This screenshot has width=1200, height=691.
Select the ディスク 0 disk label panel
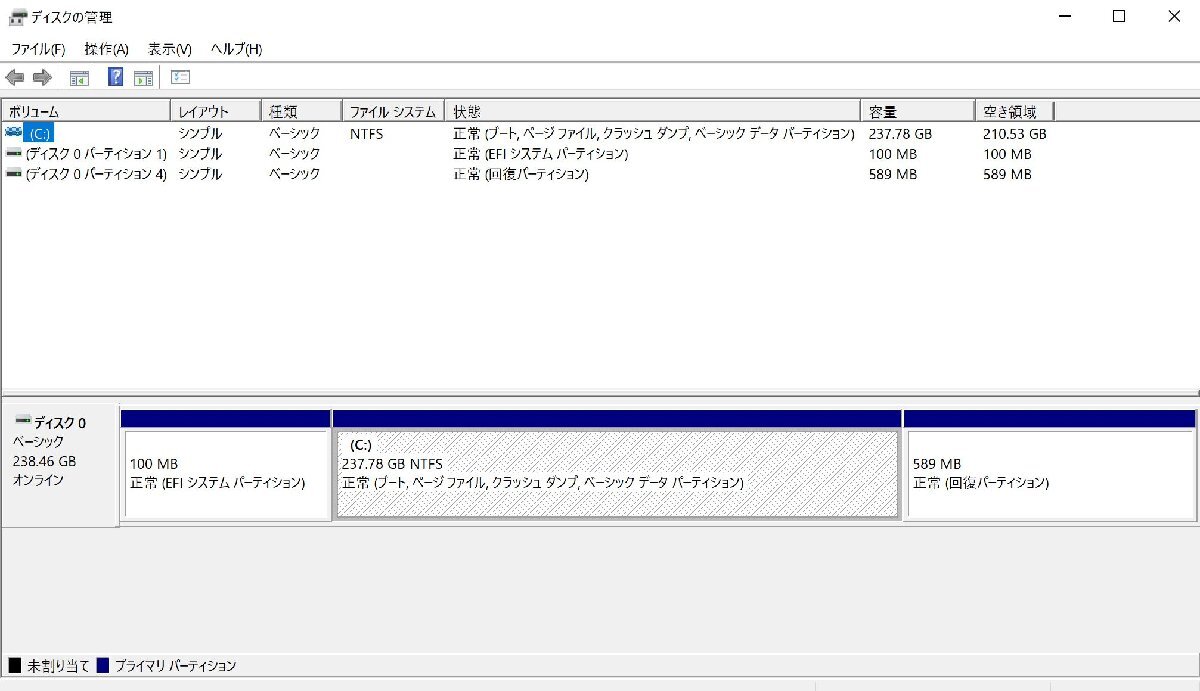pyautogui.click(x=60, y=464)
